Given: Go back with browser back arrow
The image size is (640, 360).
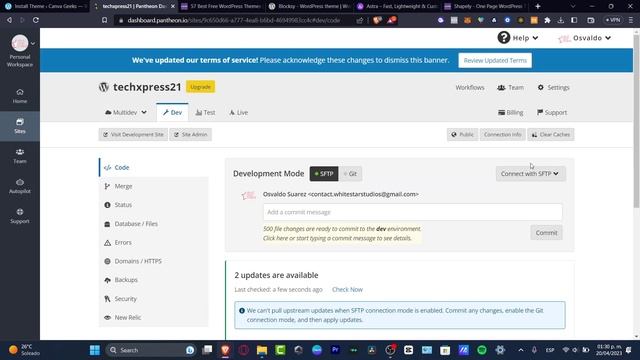Looking at the screenshot, I should coord(9,20).
